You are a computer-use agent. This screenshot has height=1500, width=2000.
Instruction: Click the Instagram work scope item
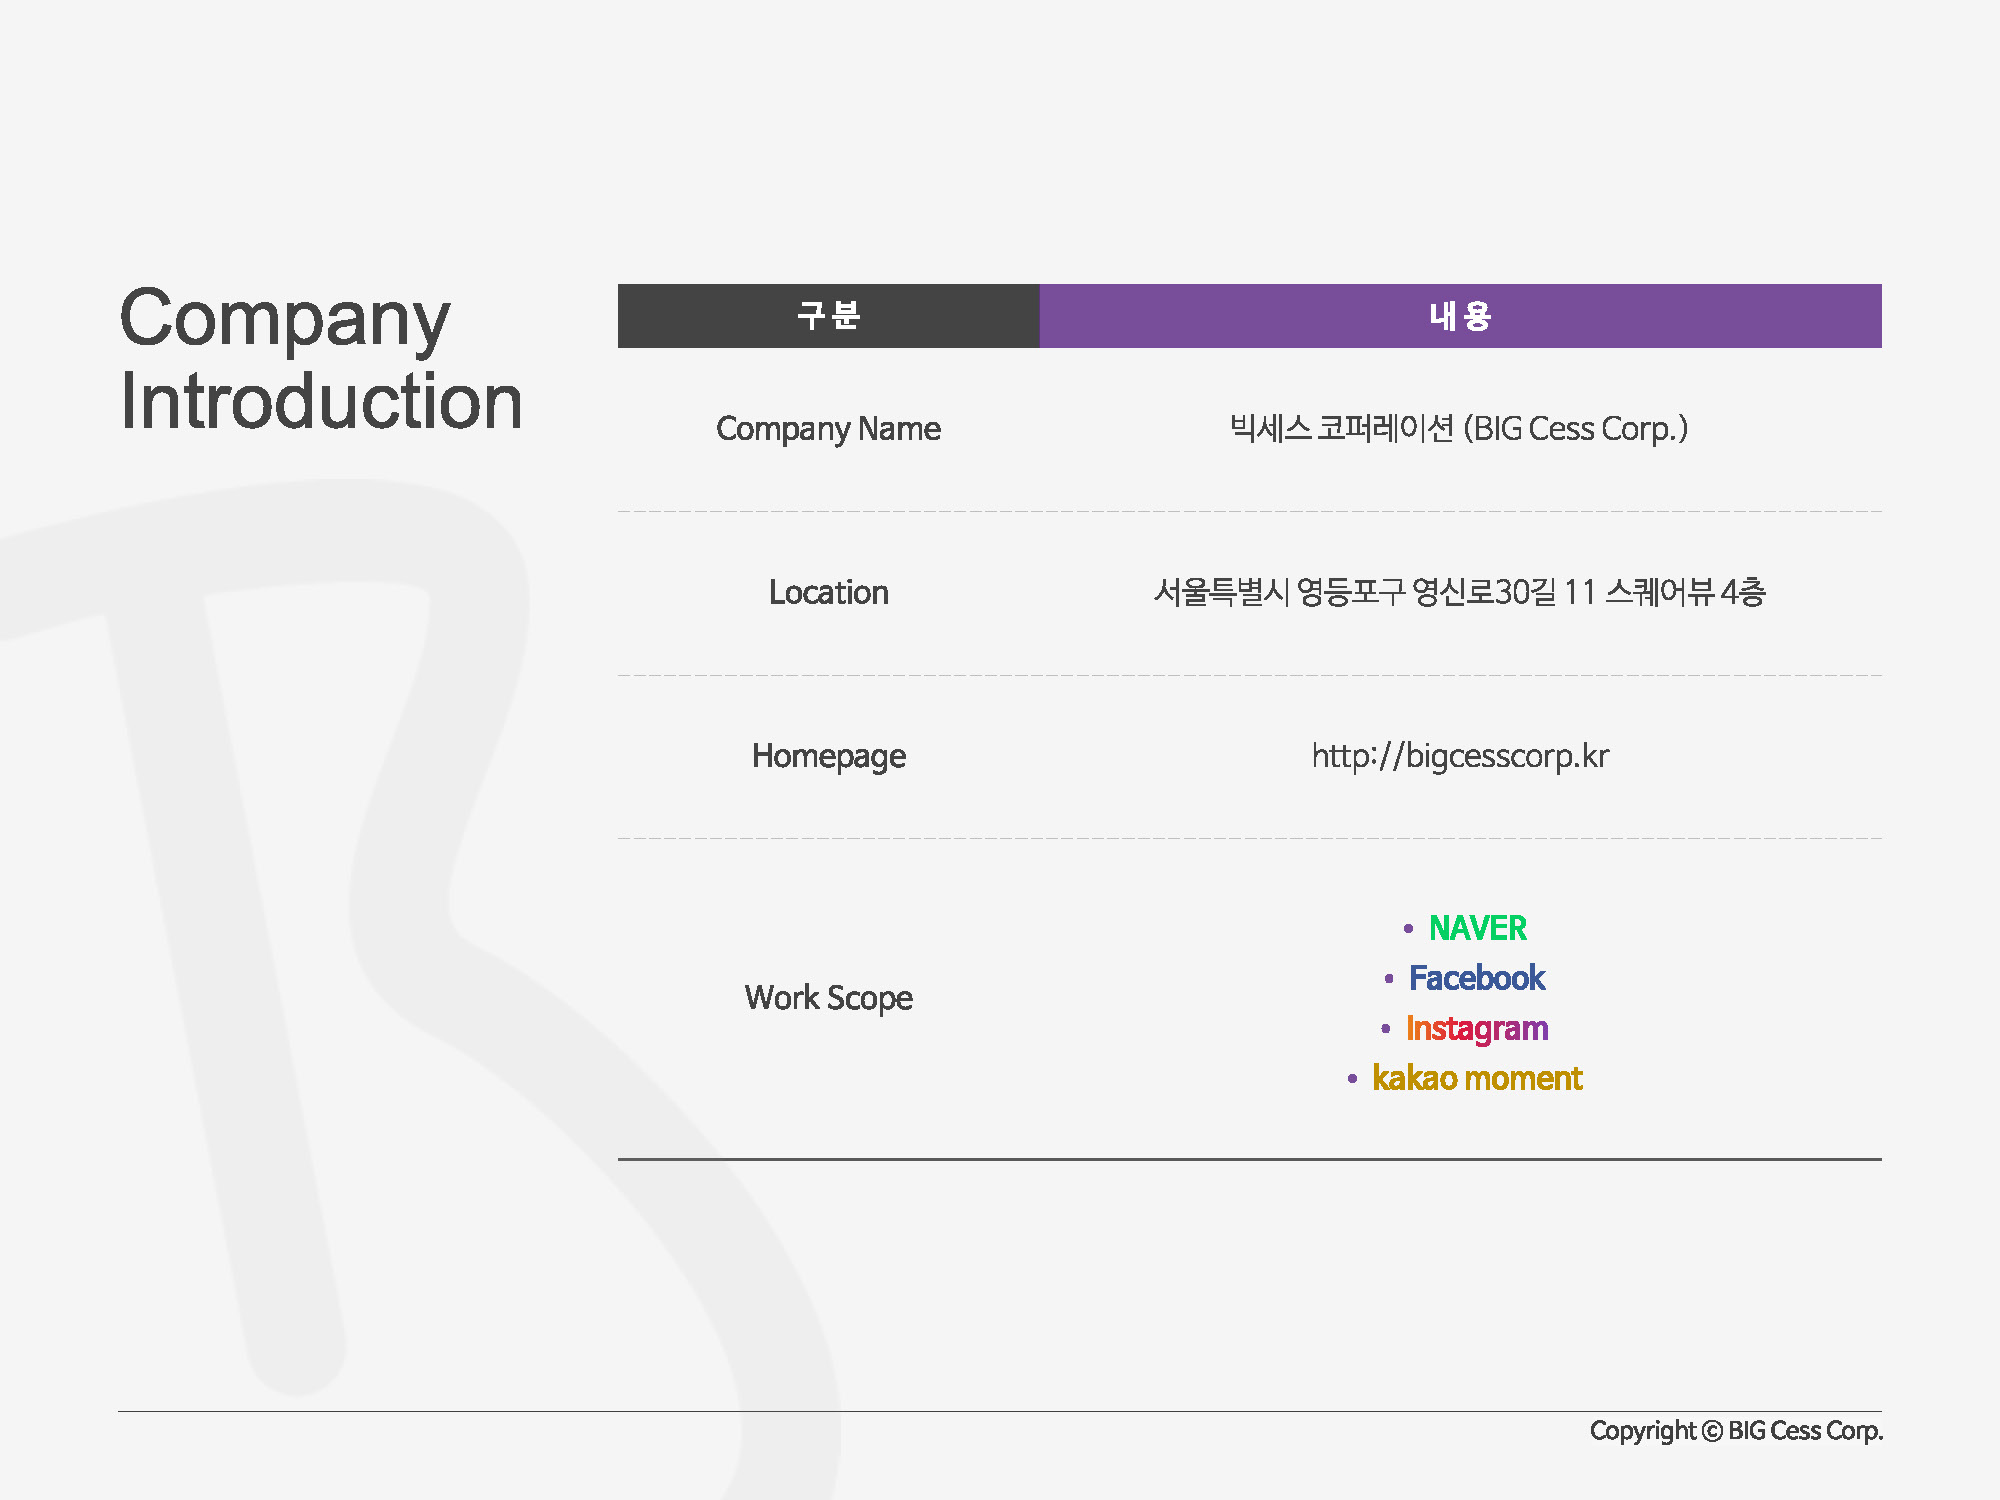[1476, 1028]
